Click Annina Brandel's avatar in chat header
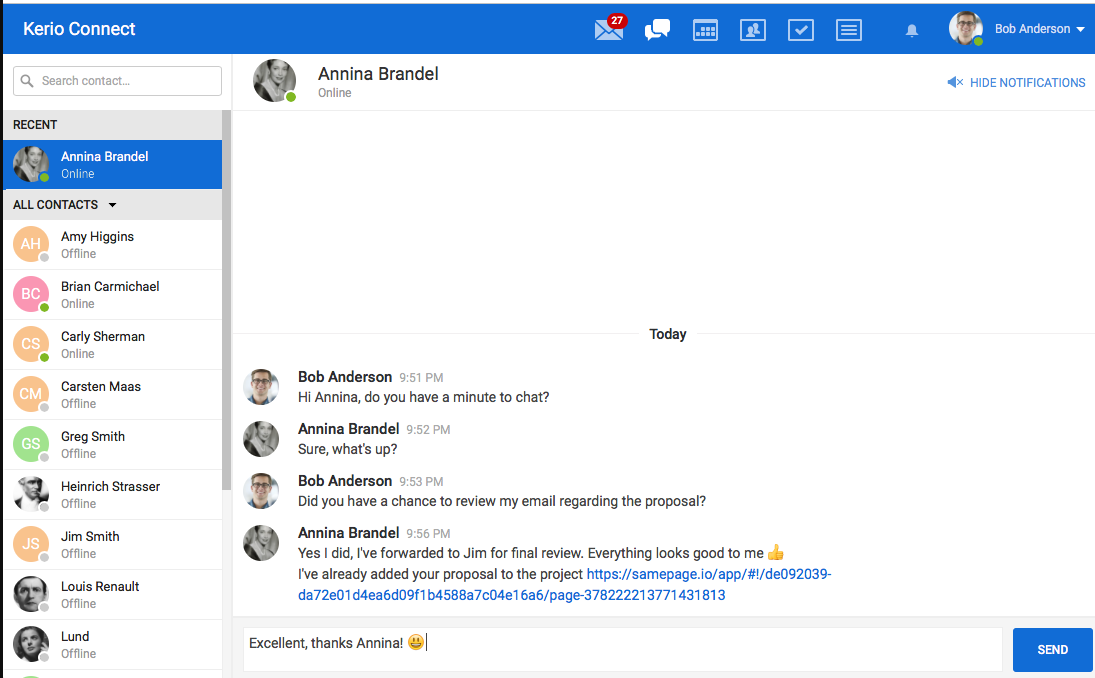 pos(274,80)
